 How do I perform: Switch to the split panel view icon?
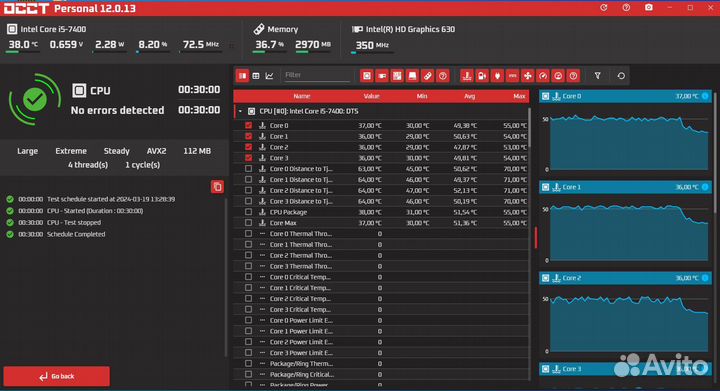(x=242, y=76)
